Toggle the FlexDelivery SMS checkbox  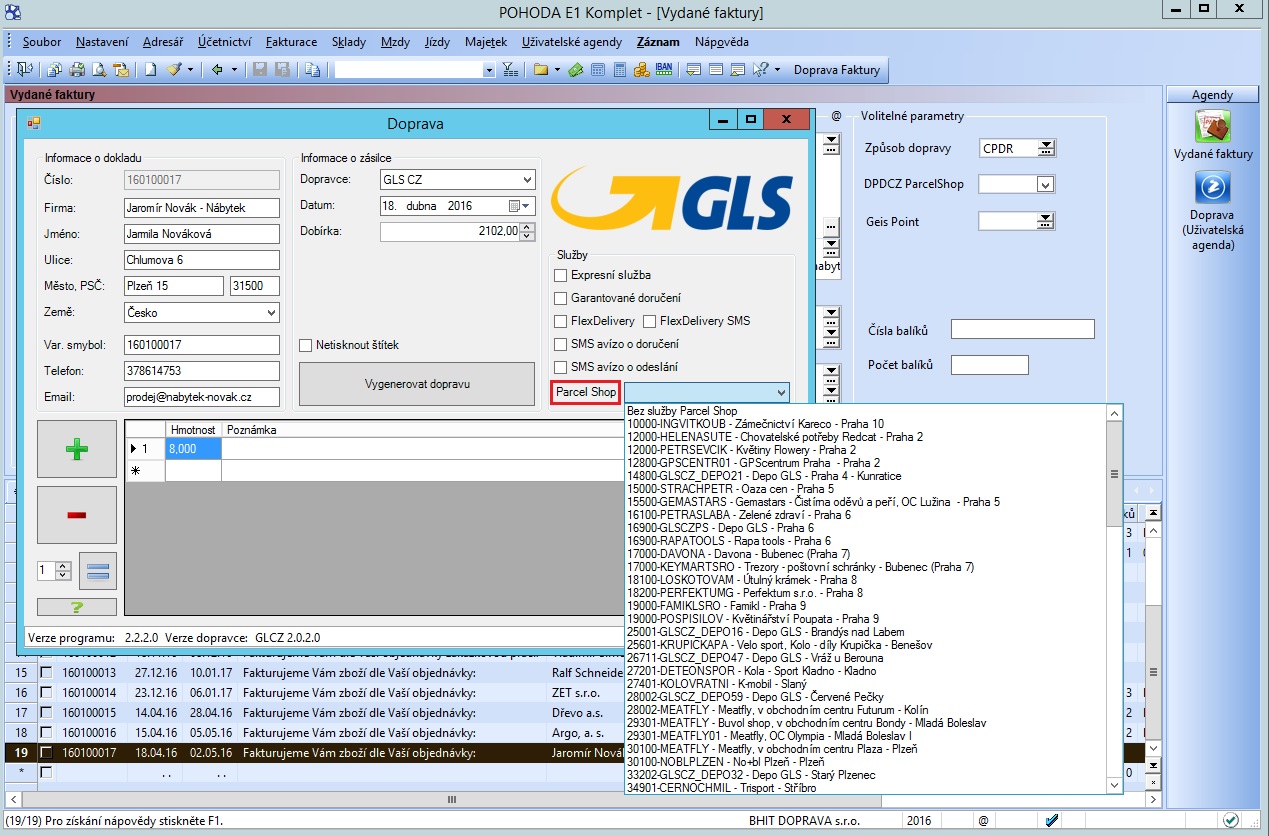pos(650,321)
